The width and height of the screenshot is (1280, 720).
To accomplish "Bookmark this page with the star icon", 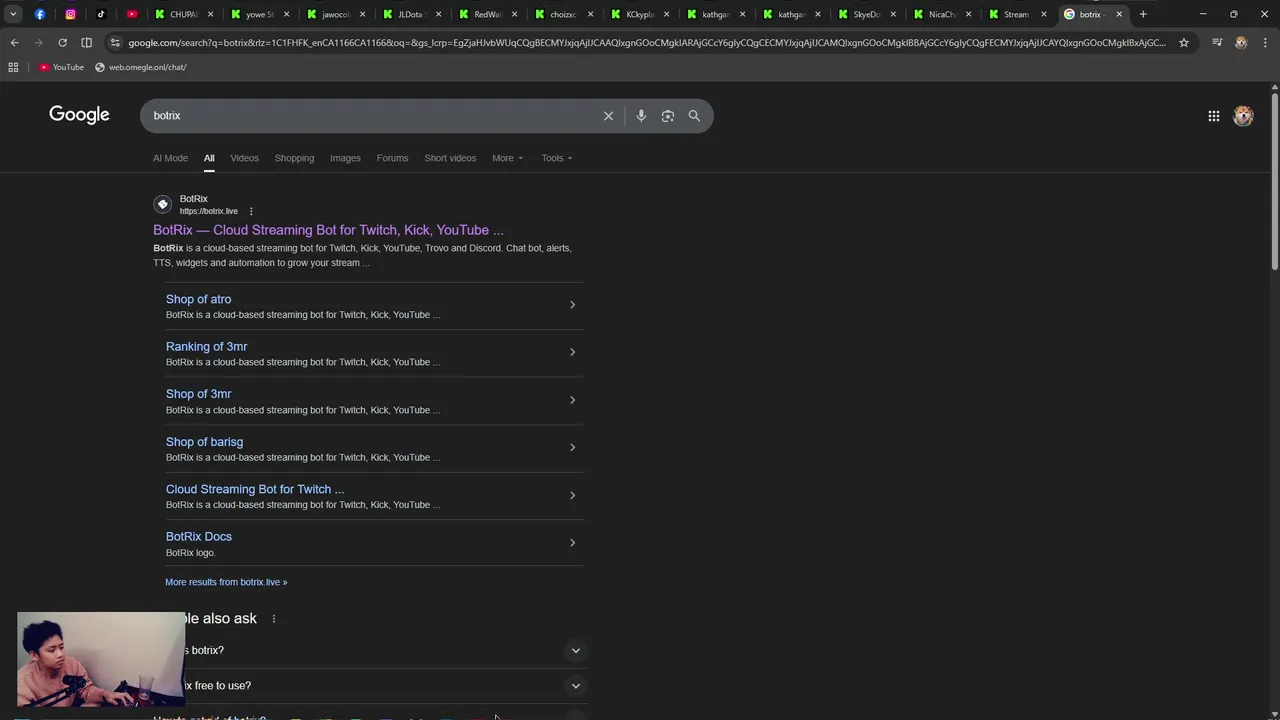I will (x=1184, y=43).
